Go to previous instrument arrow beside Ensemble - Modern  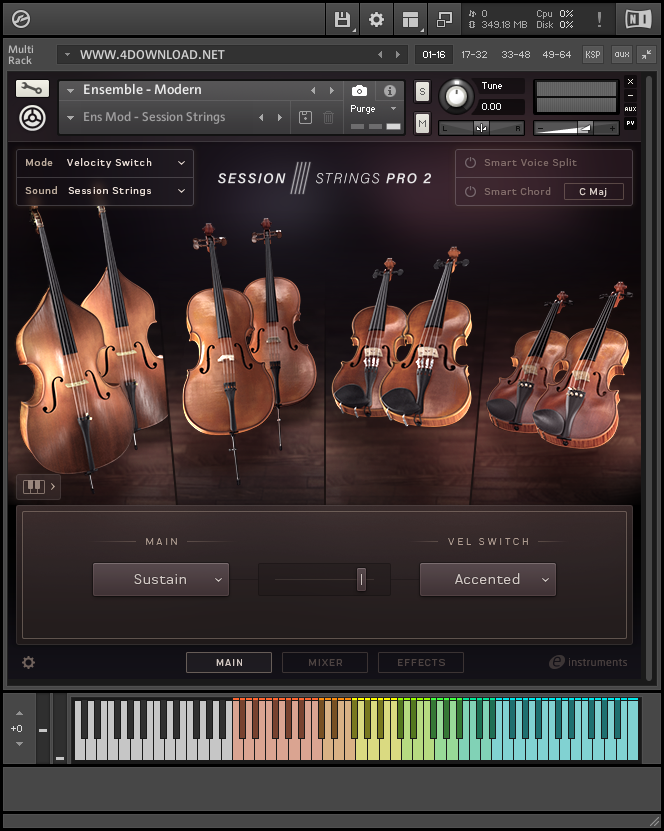[313, 91]
